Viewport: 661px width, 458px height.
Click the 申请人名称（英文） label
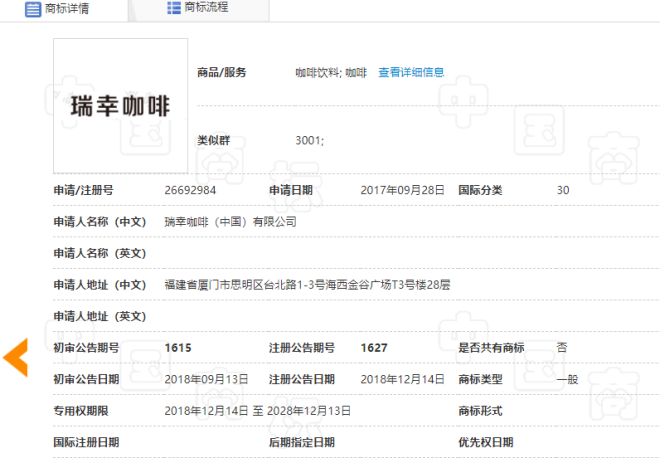99,253
